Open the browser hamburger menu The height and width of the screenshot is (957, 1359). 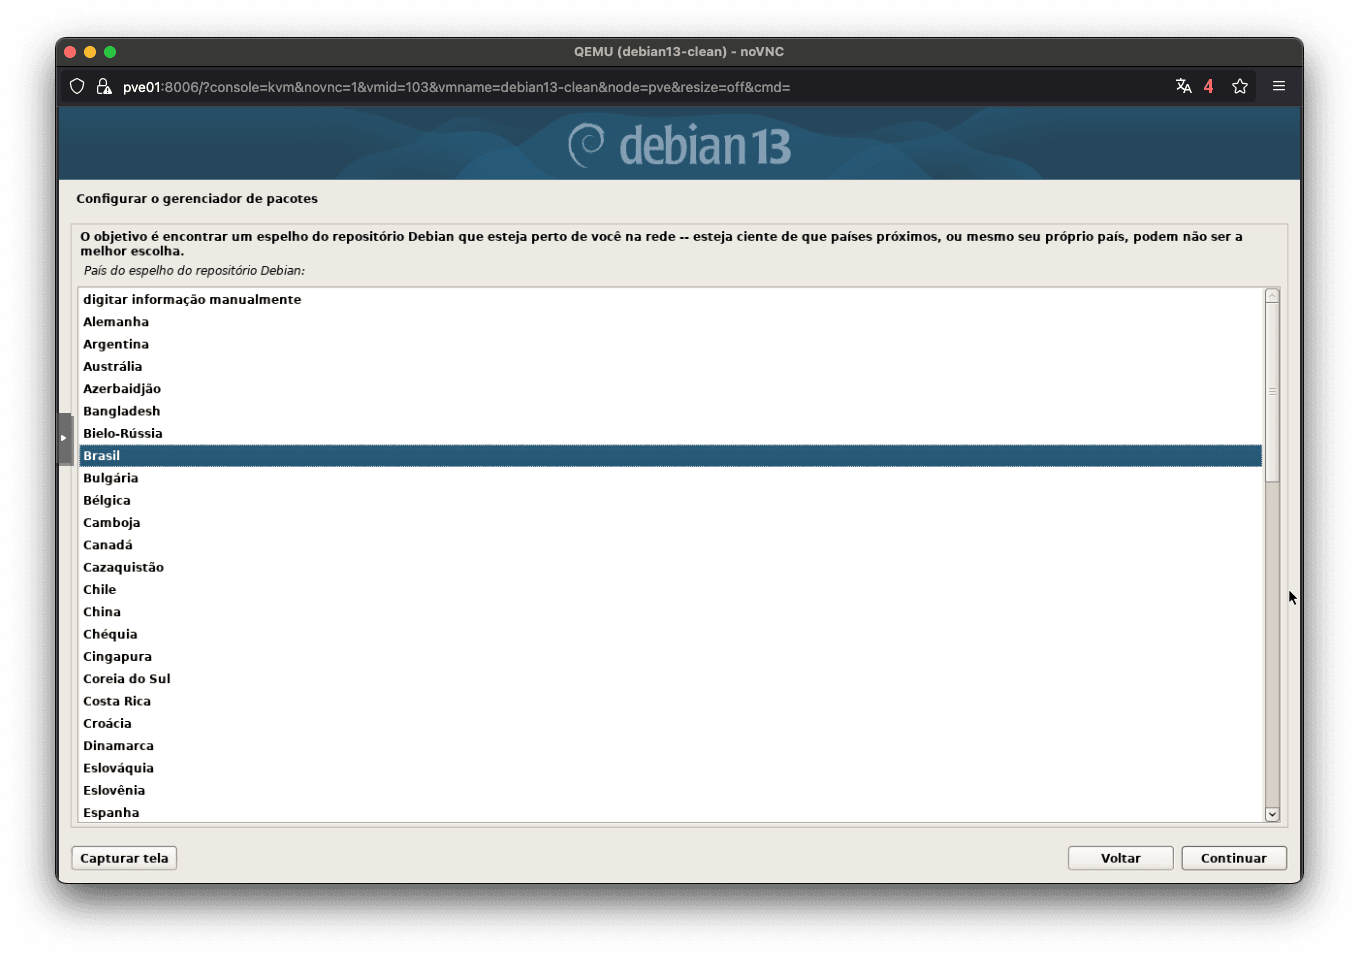1279,86
